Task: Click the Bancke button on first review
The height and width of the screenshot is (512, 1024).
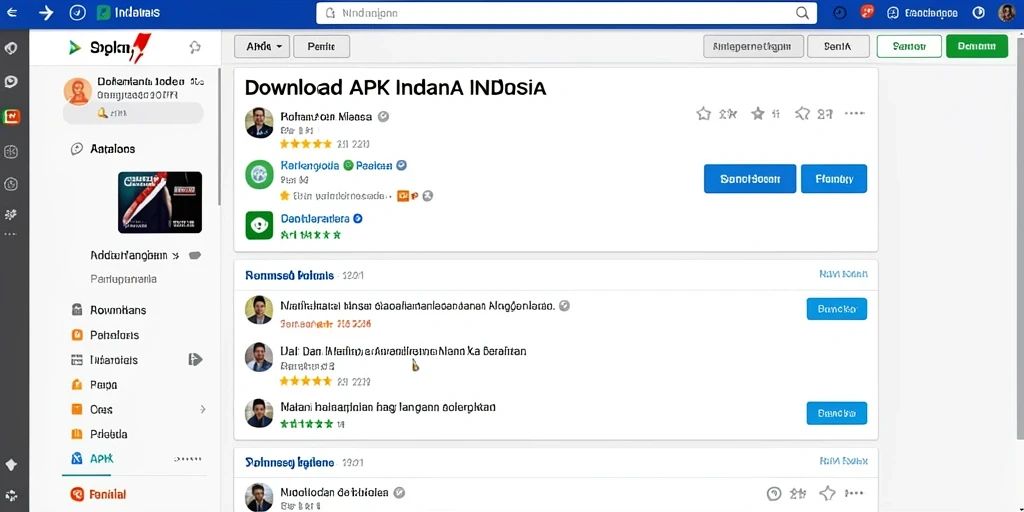Action: [x=837, y=308]
